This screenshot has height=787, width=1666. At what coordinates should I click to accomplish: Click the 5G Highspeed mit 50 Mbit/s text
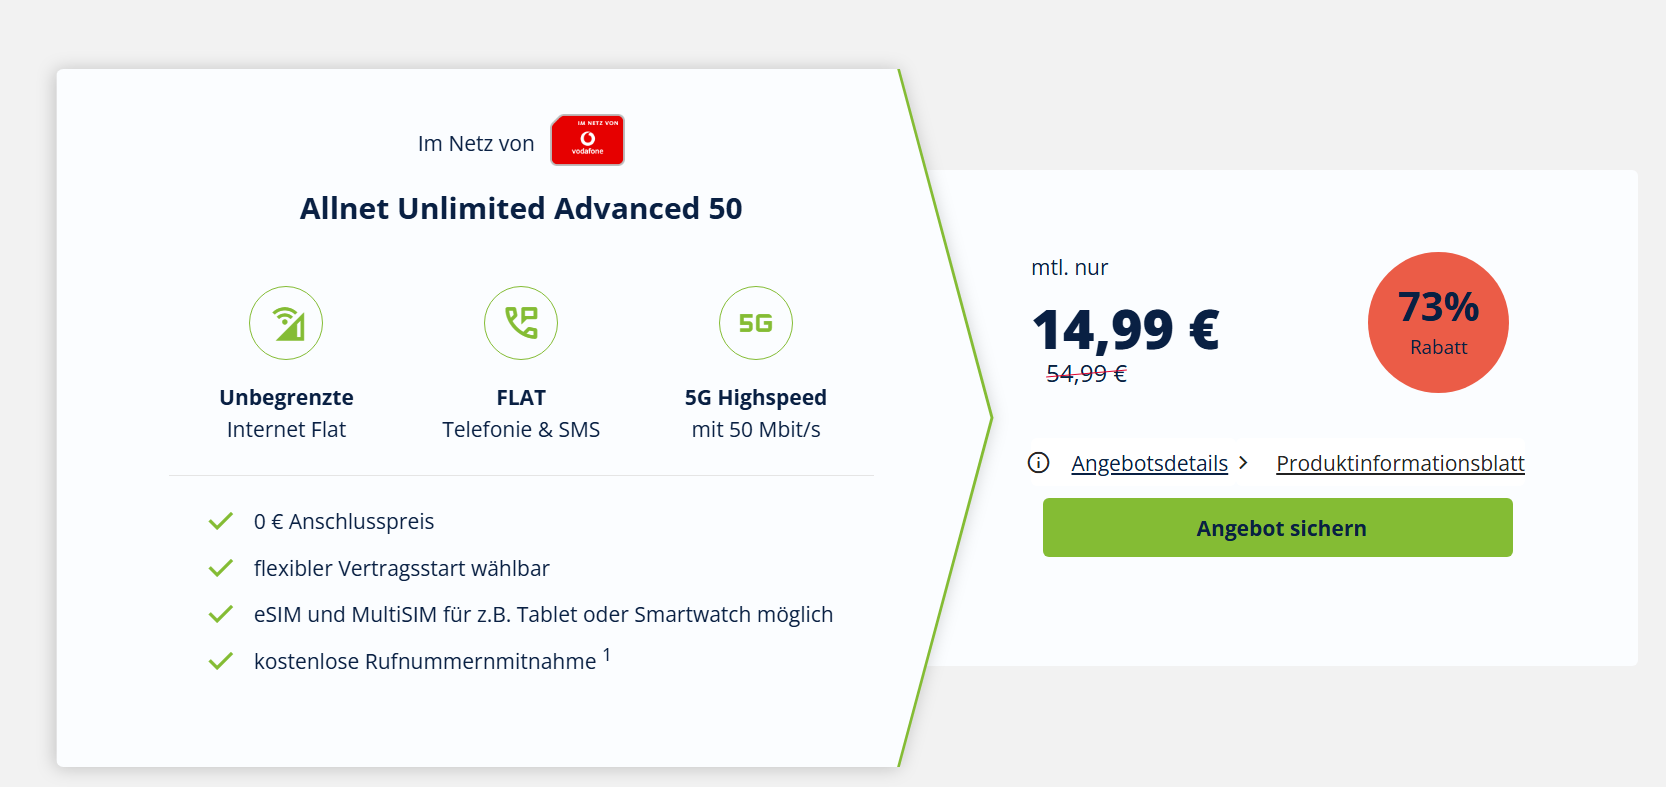coord(756,413)
